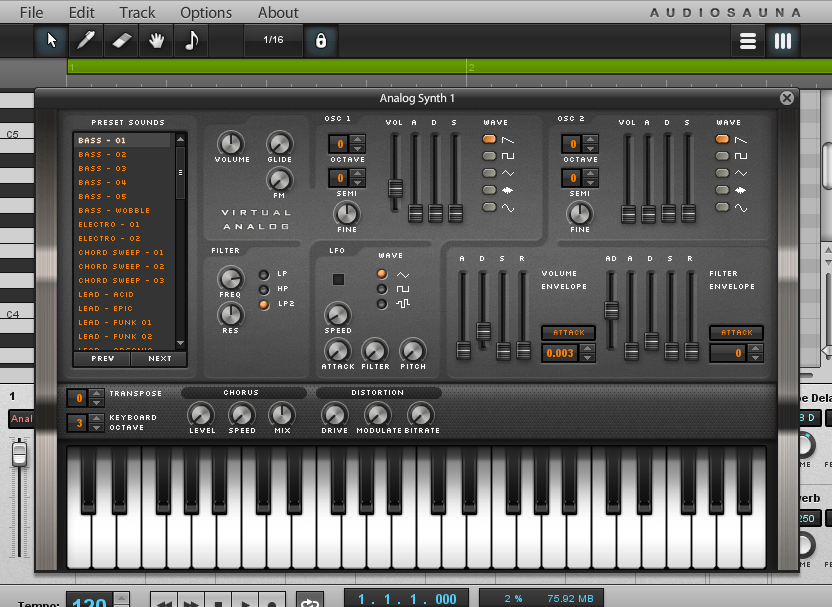
Task: Increase the transpose value
Action: click(96, 393)
